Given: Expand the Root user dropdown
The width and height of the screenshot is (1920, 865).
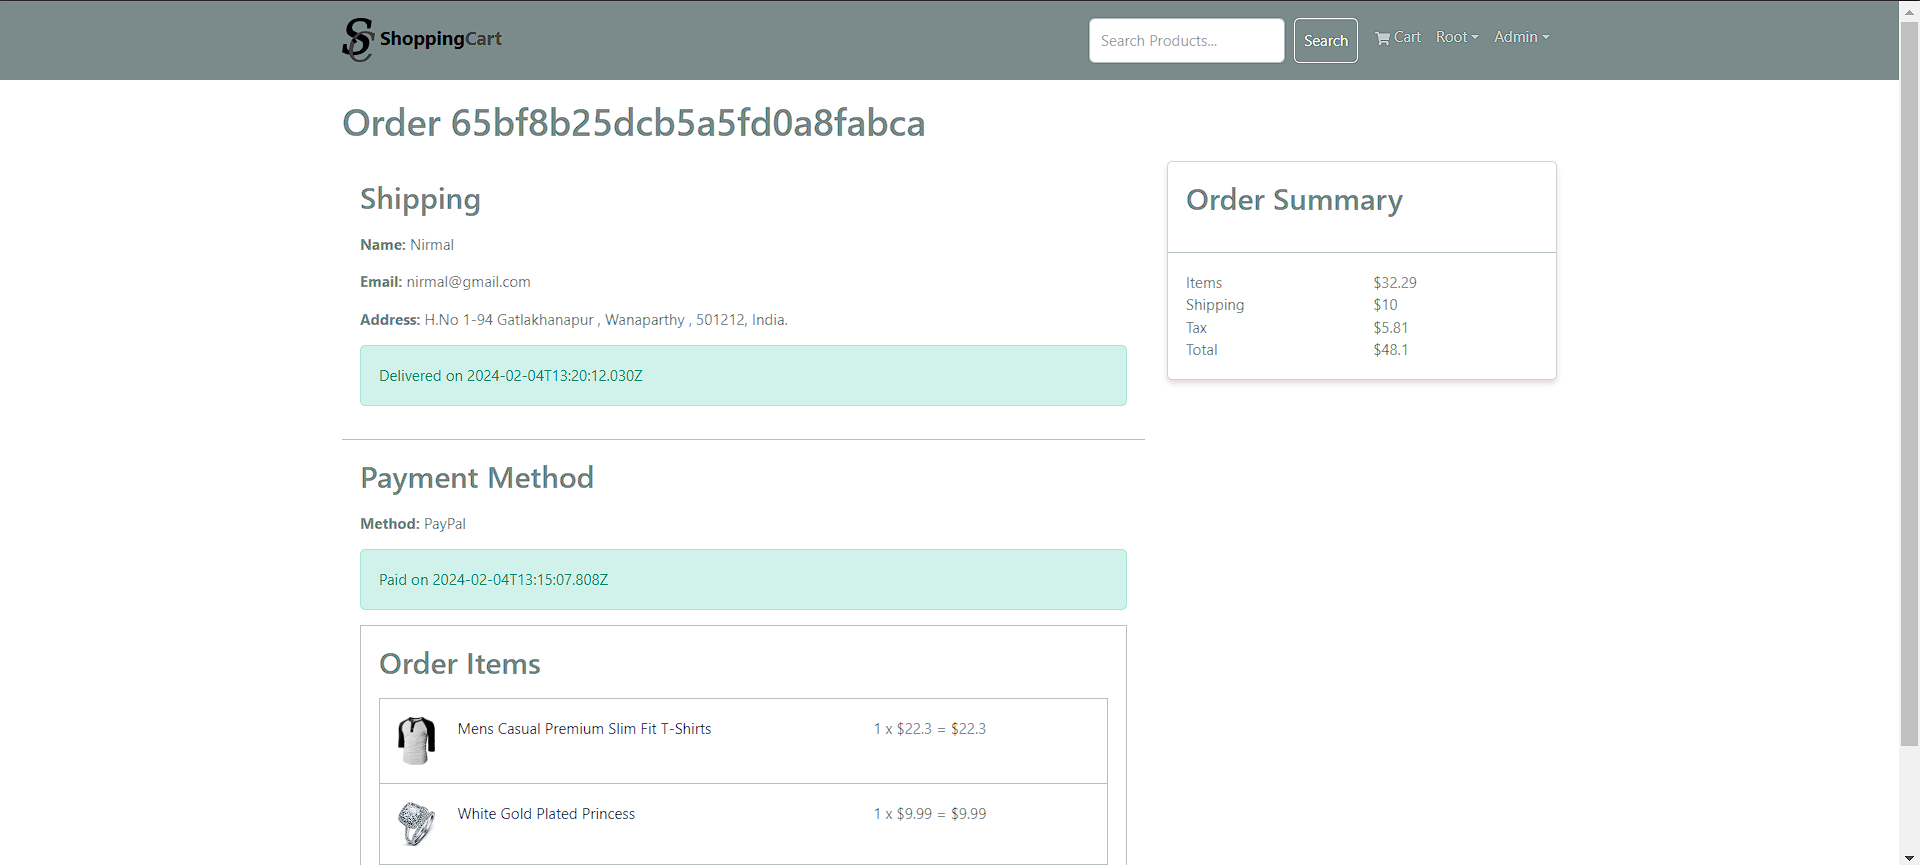Looking at the screenshot, I should click(1456, 37).
